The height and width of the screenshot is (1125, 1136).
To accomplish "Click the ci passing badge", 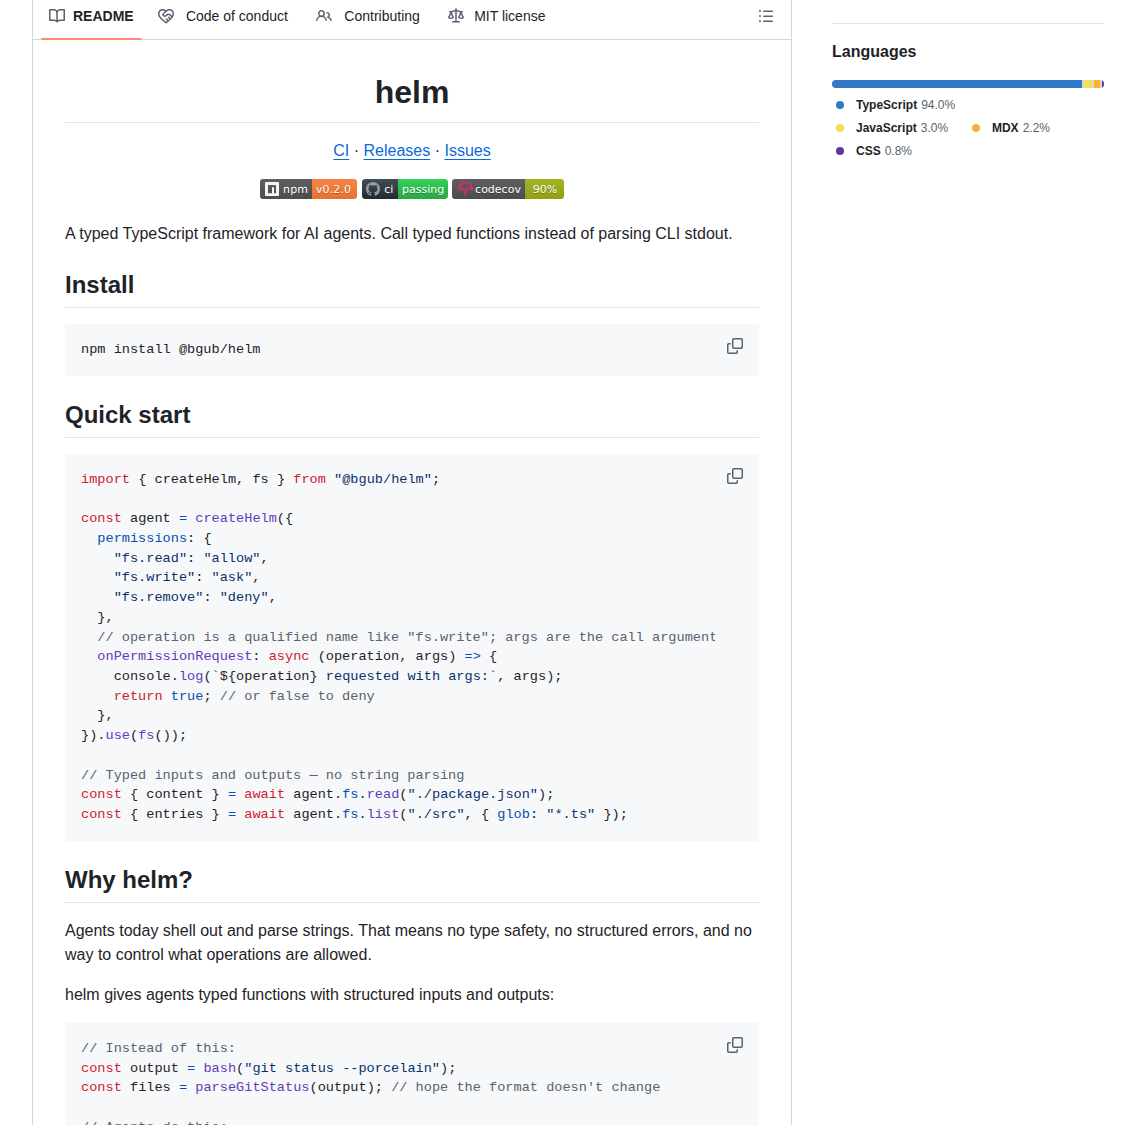I will click(404, 189).
